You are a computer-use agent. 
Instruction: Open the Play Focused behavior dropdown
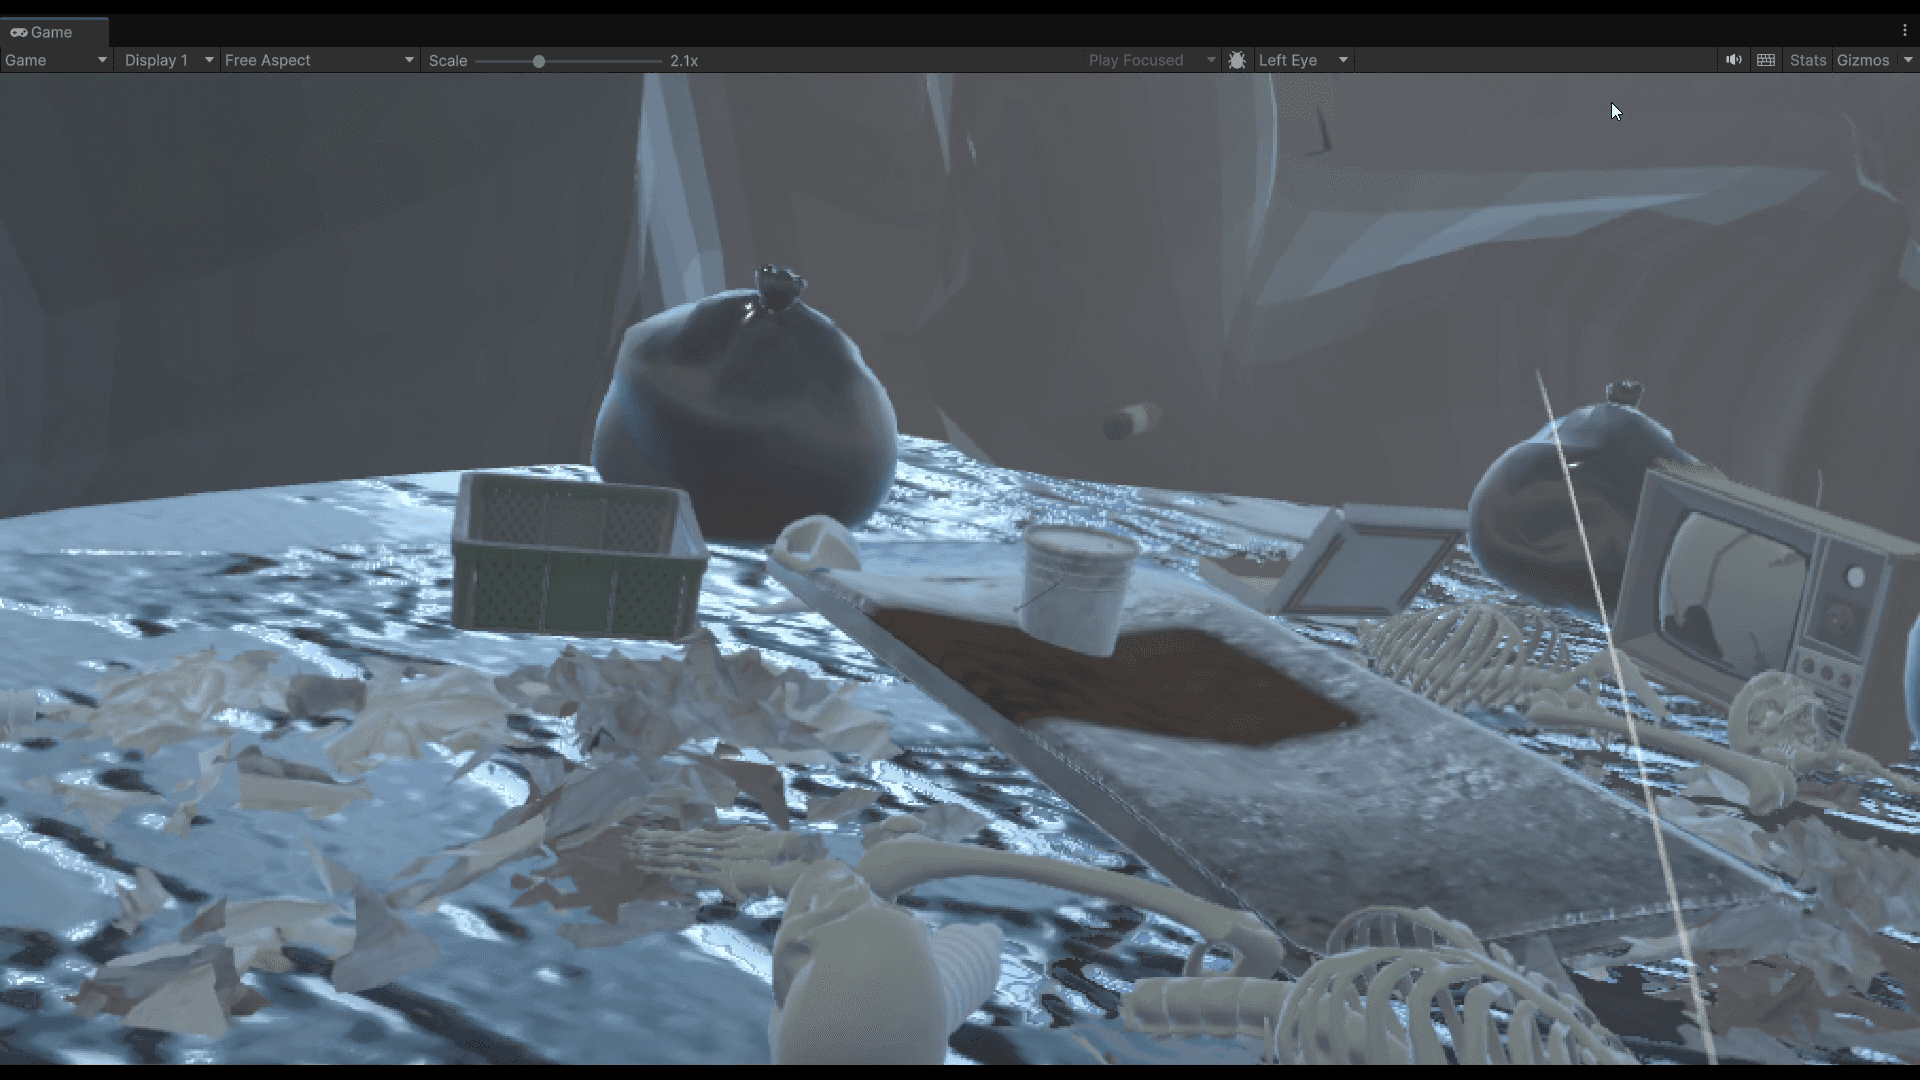[x=1150, y=60]
